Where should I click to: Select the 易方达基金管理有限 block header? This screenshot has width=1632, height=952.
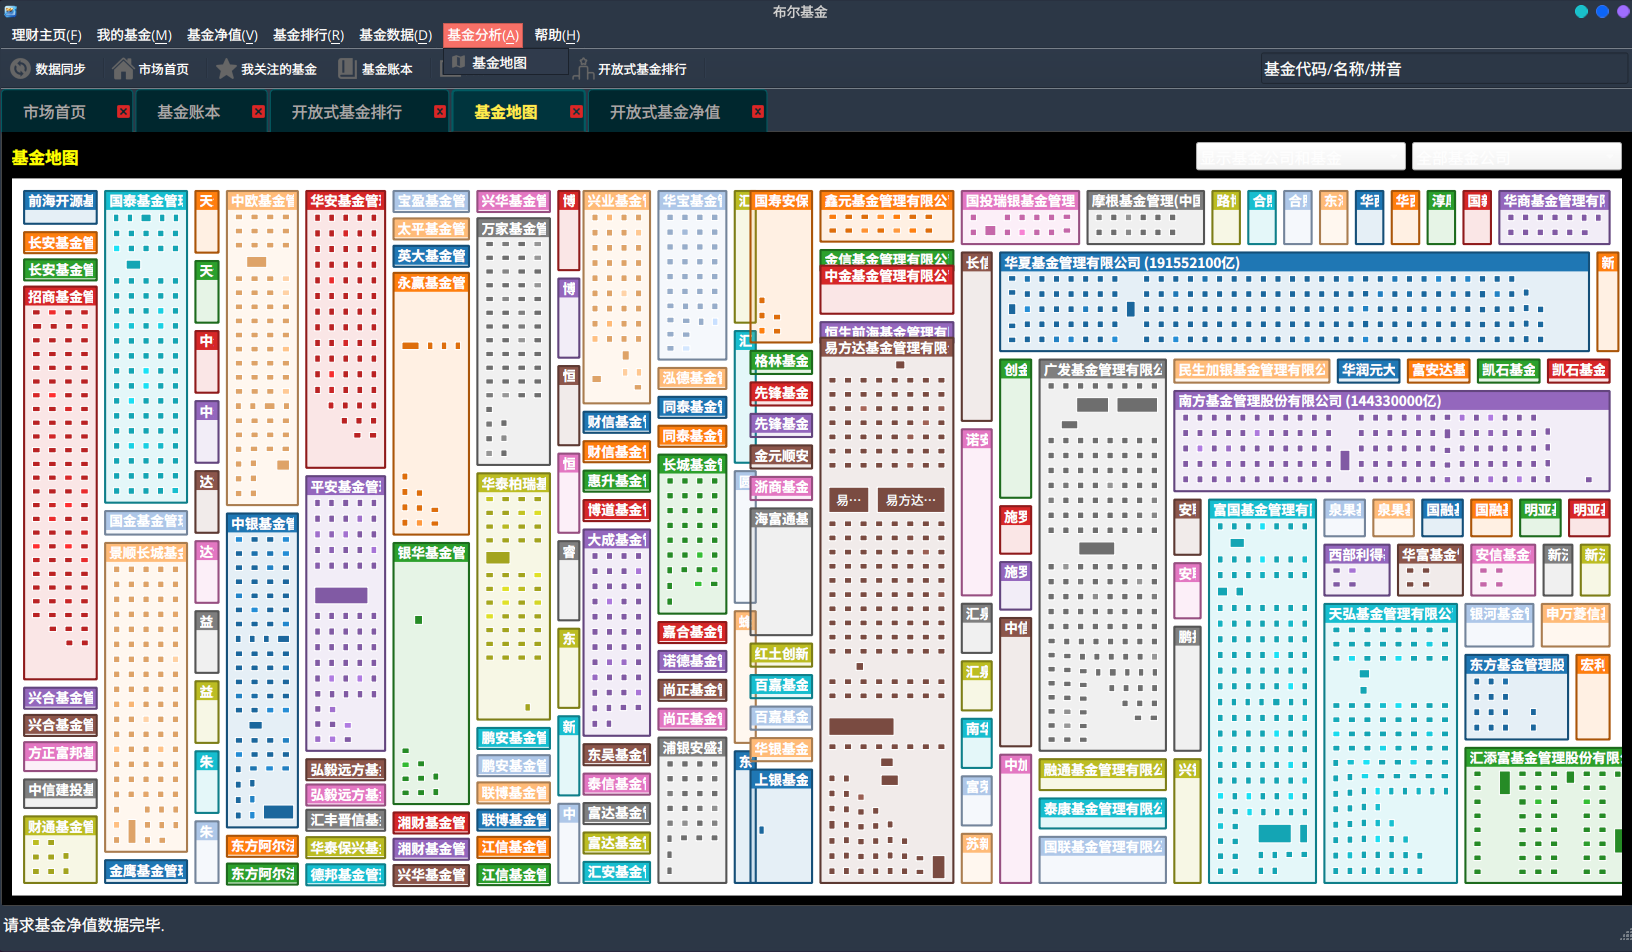click(x=886, y=348)
